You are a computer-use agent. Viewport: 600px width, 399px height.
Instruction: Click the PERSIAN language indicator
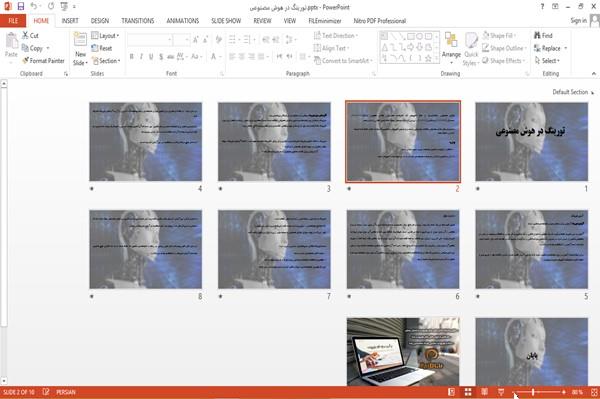click(x=66, y=392)
